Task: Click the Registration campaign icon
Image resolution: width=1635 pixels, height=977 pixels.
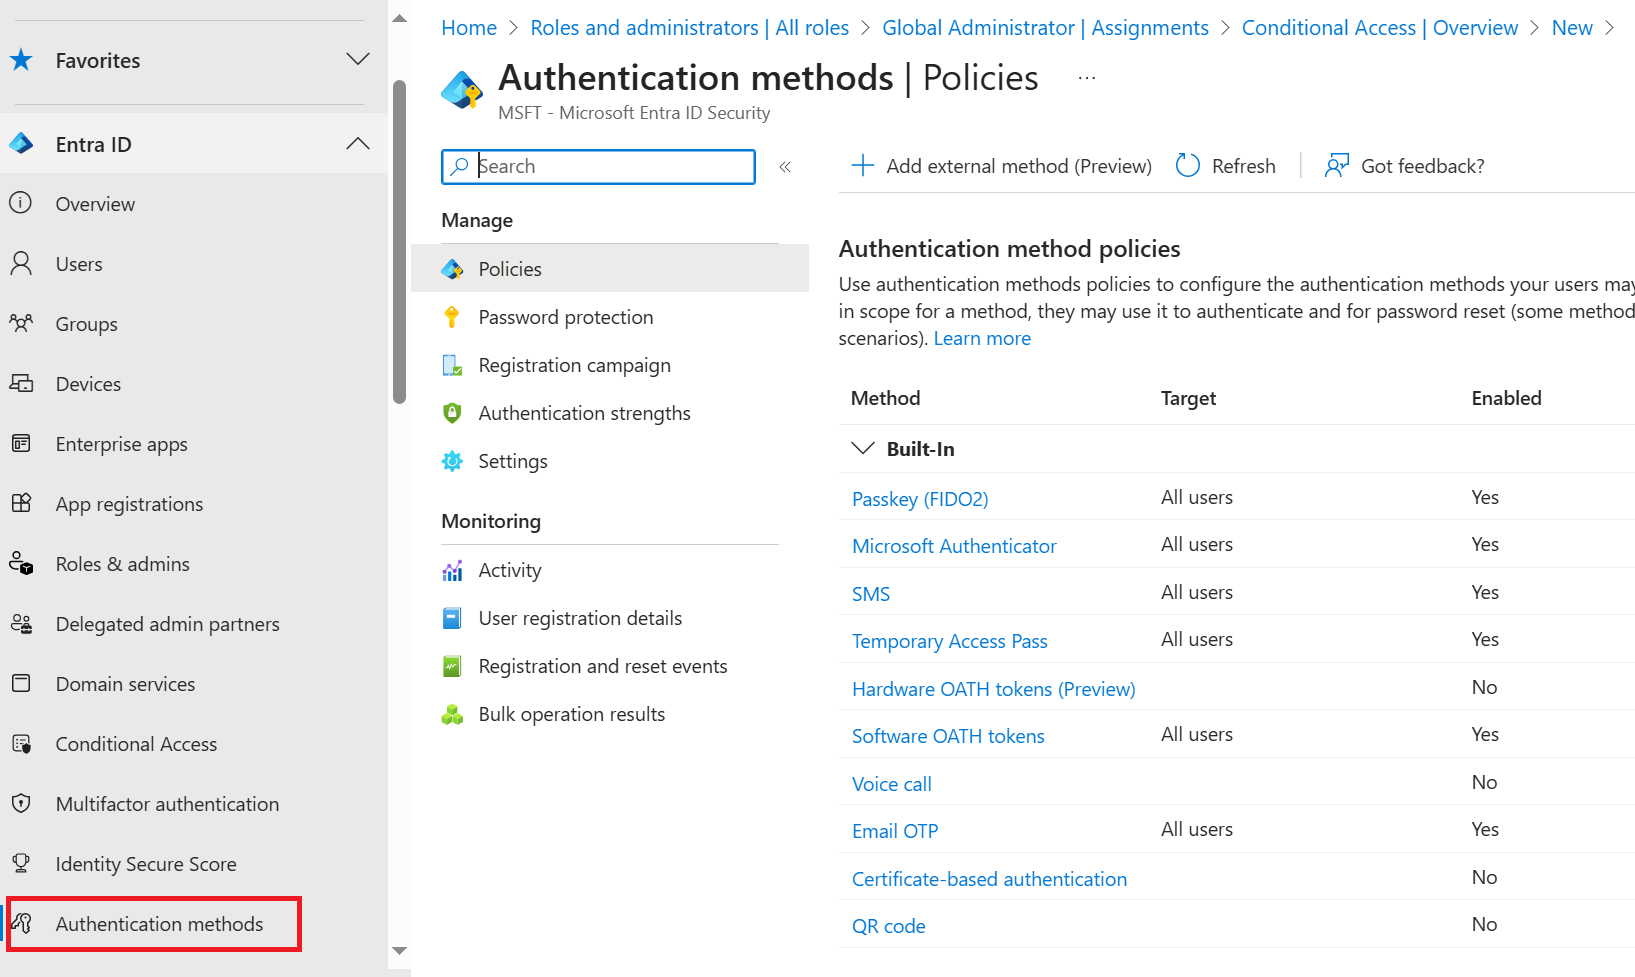Action: point(452,365)
